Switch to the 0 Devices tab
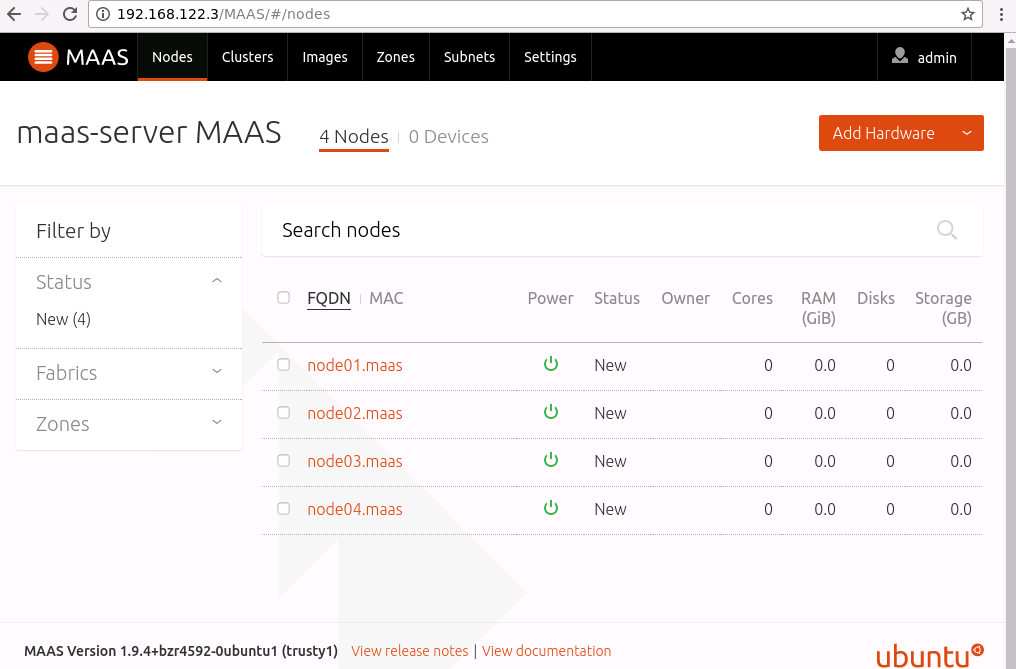Viewport: 1016px width, 669px height. click(448, 137)
